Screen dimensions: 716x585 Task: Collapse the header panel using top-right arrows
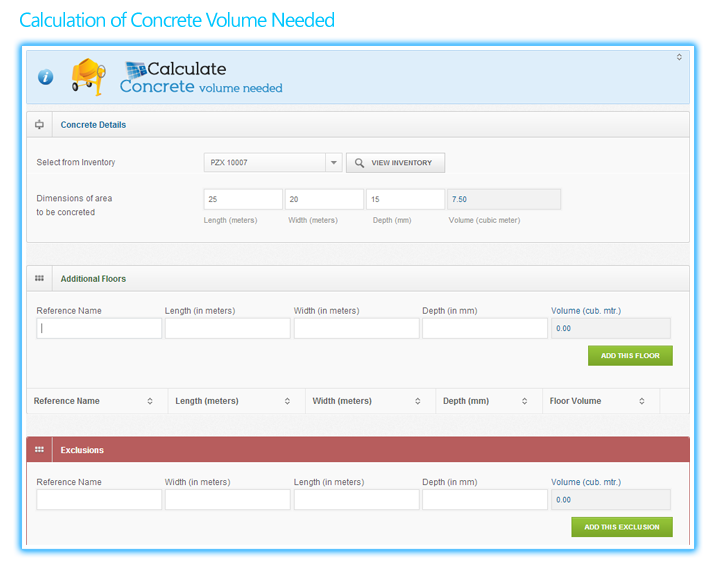tap(679, 57)
